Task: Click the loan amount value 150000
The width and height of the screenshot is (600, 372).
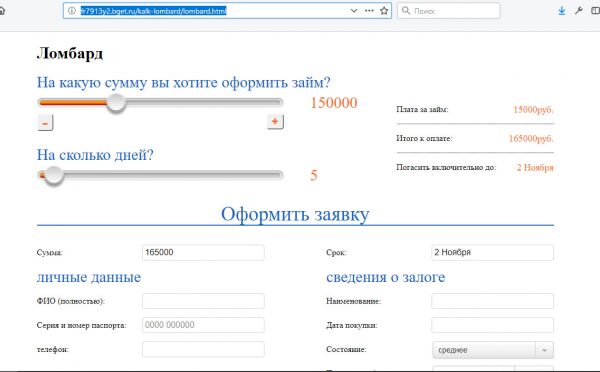Action: tap(334, 103)
